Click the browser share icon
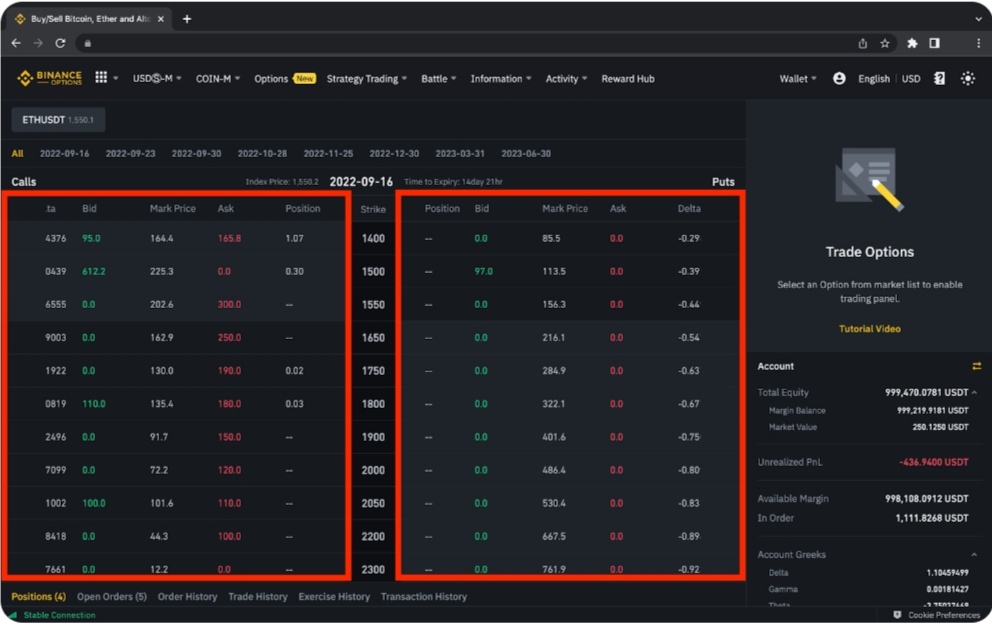The height and width of the screenshot is (623, 992). 862,43
